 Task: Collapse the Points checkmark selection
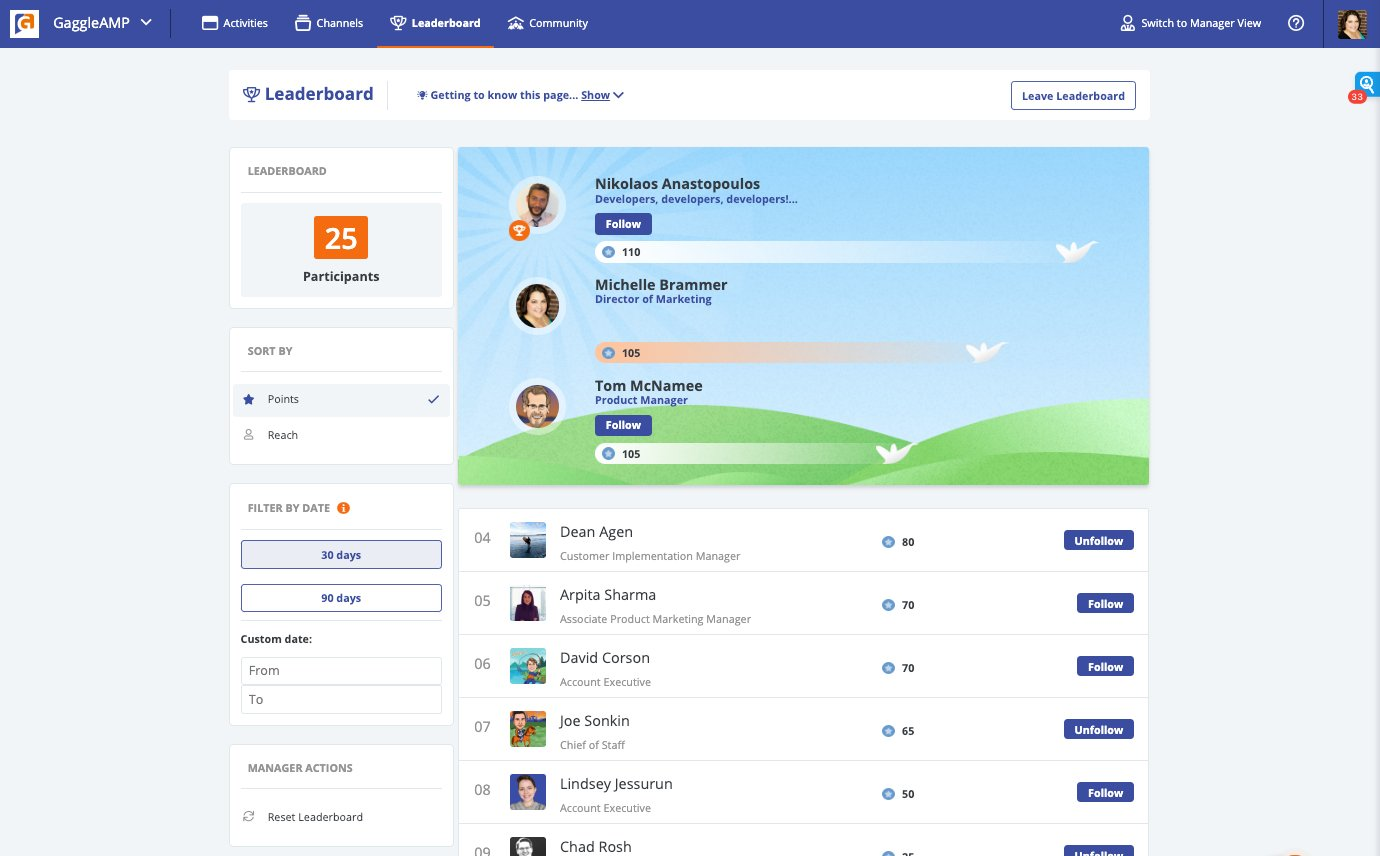[434, 399]
